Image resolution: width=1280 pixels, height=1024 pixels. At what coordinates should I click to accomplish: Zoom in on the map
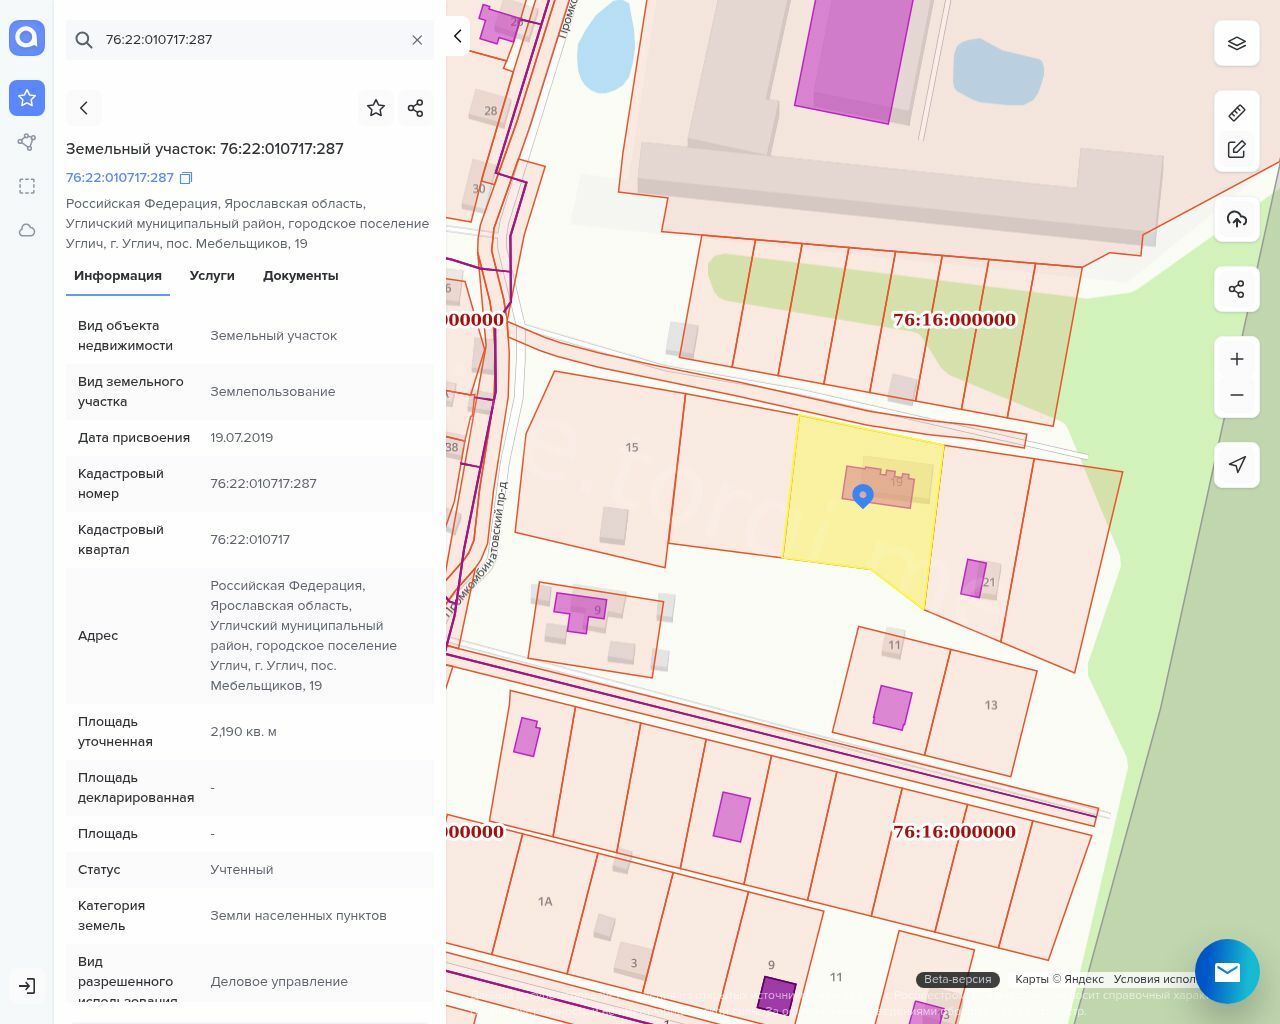click(x=1236, y=359)
